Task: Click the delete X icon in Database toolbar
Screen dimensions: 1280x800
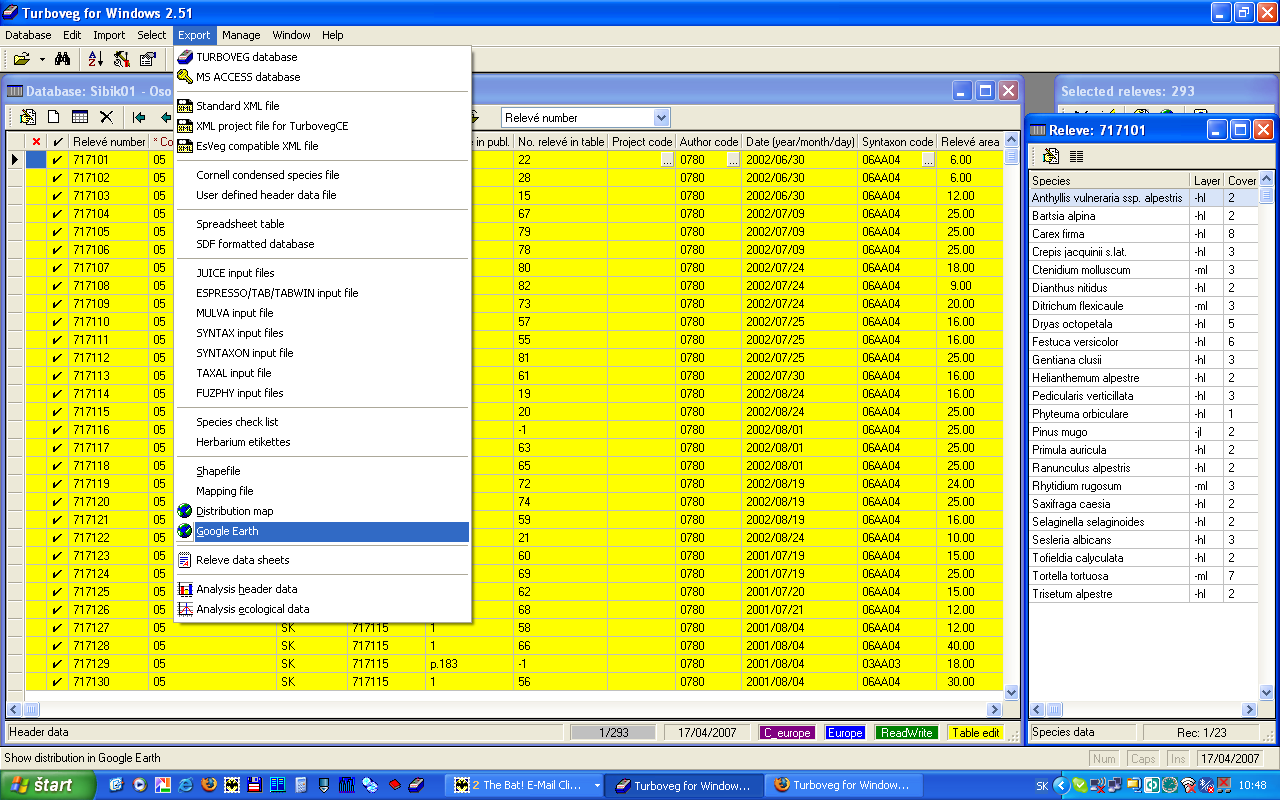Action: point(106,117)
